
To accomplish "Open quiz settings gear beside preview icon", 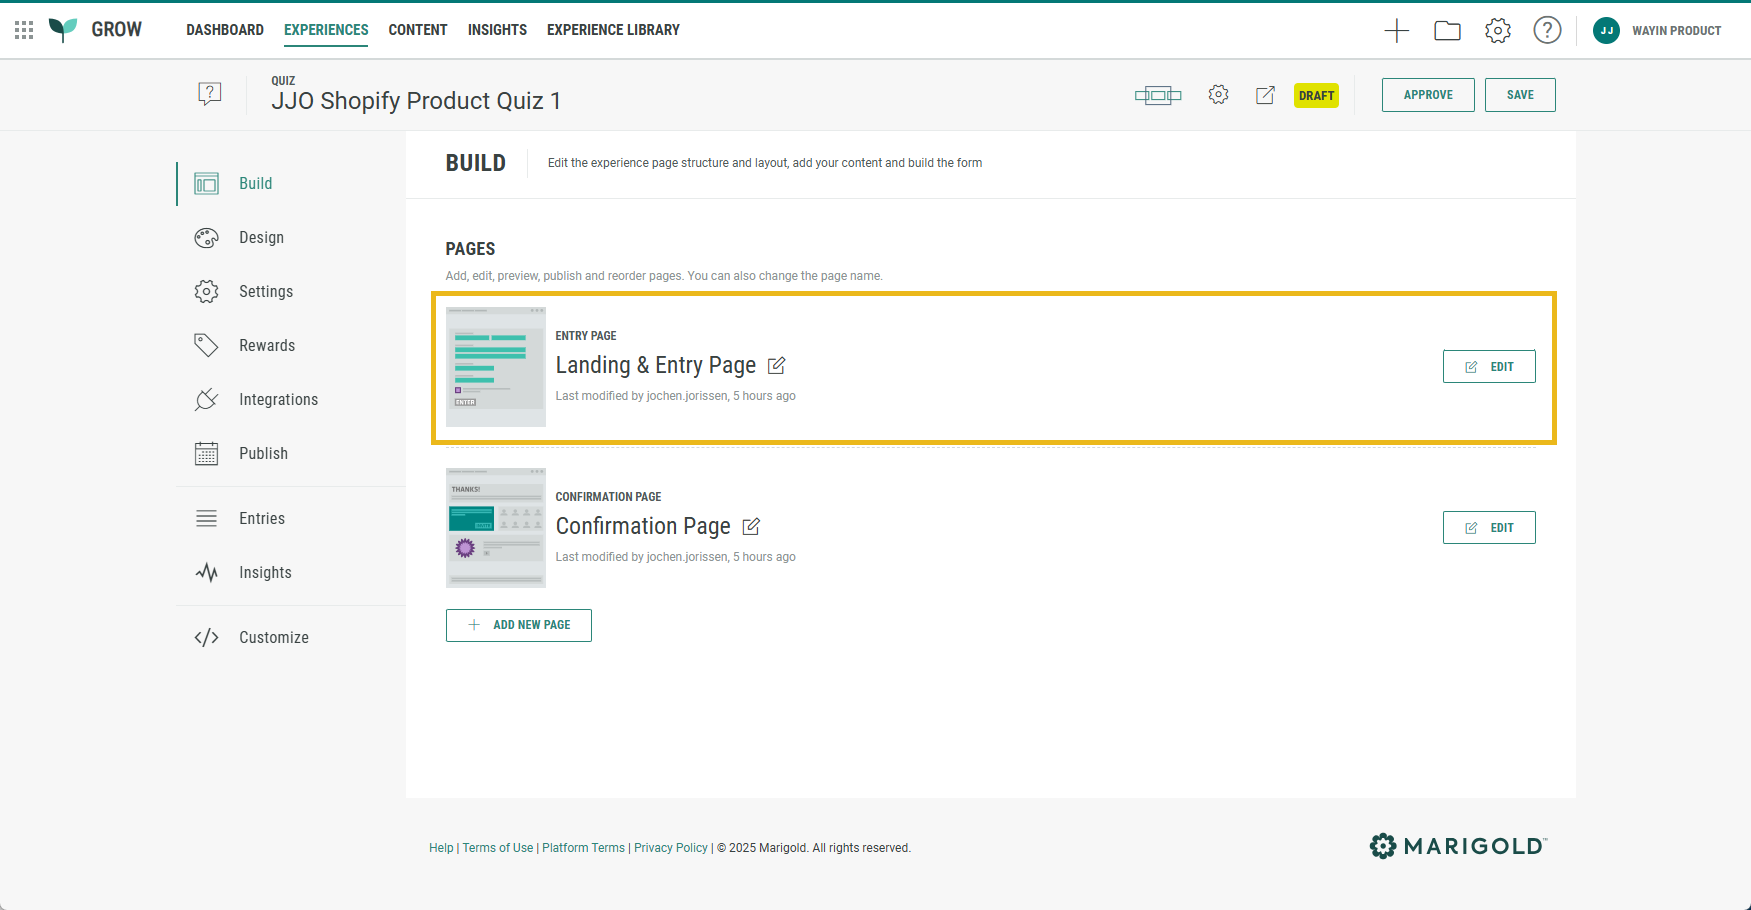I will (x=1218, y=95).
